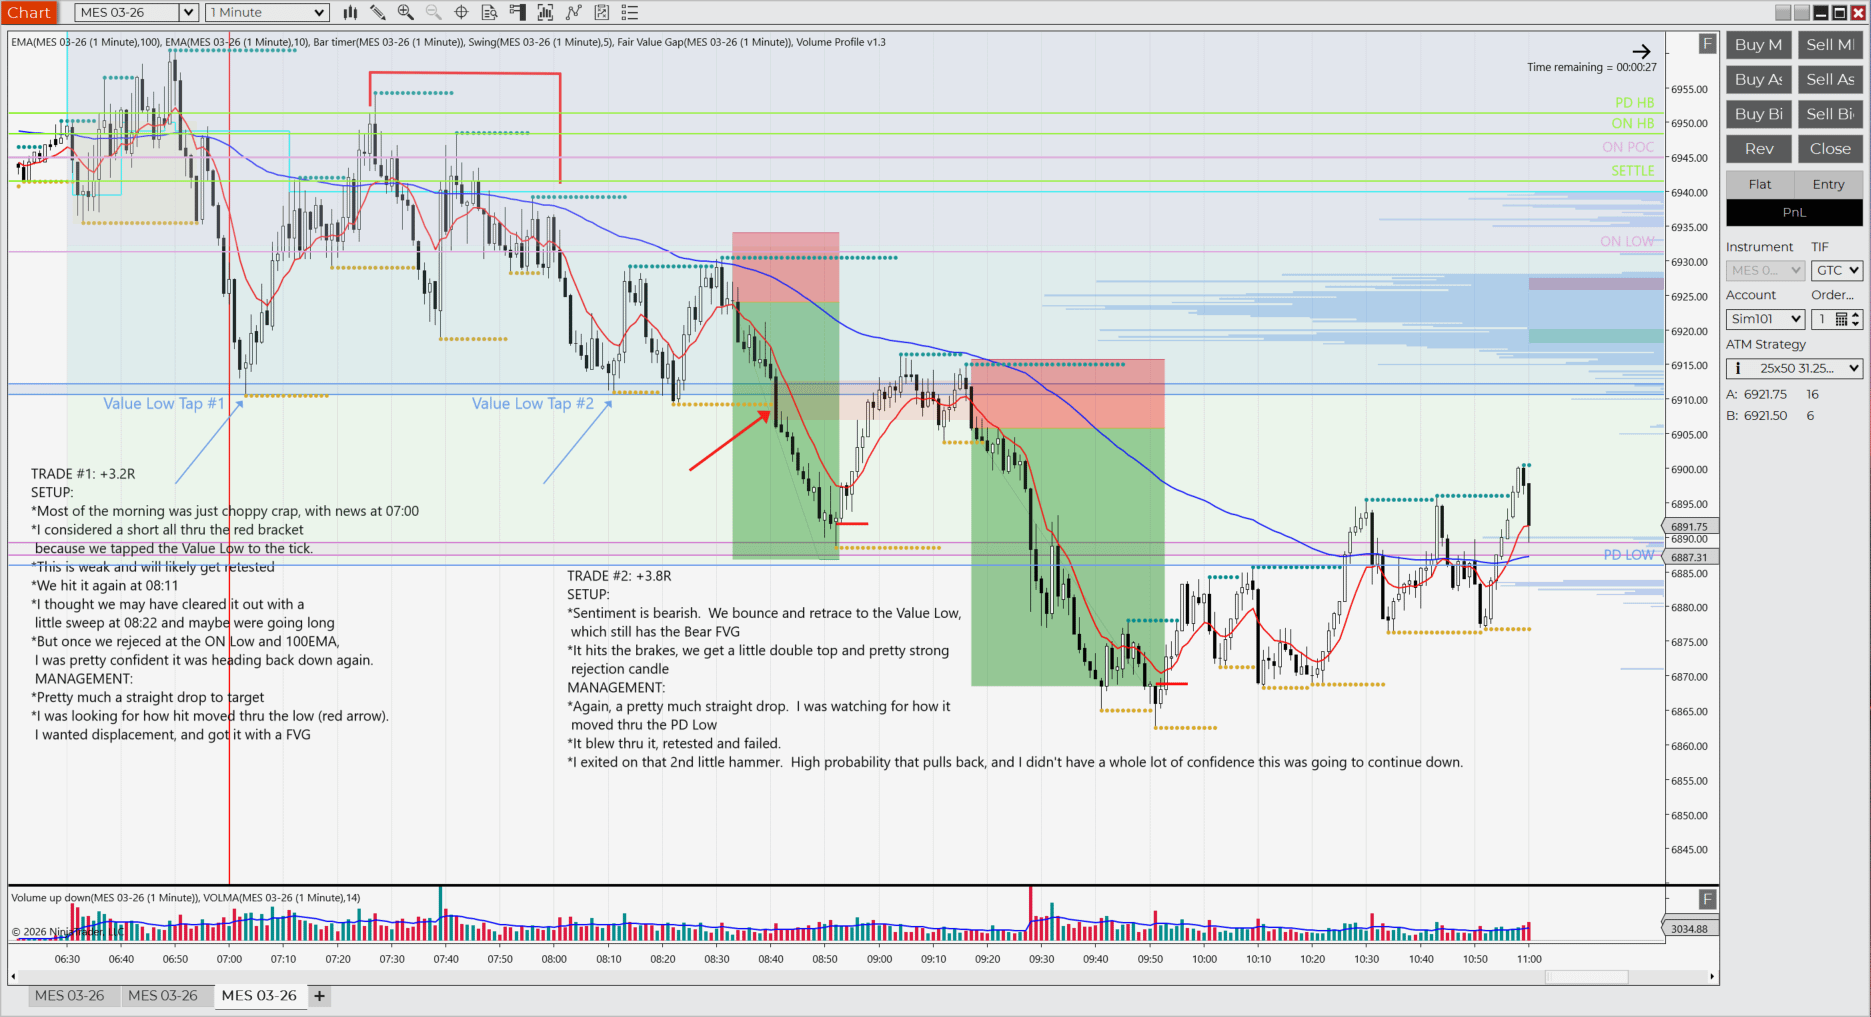The height and width of the screenshot is (1017, 1871).
Task: Open the 1 Minute interval dropdown
Action: pyautogui.click(x=267, y=13)
